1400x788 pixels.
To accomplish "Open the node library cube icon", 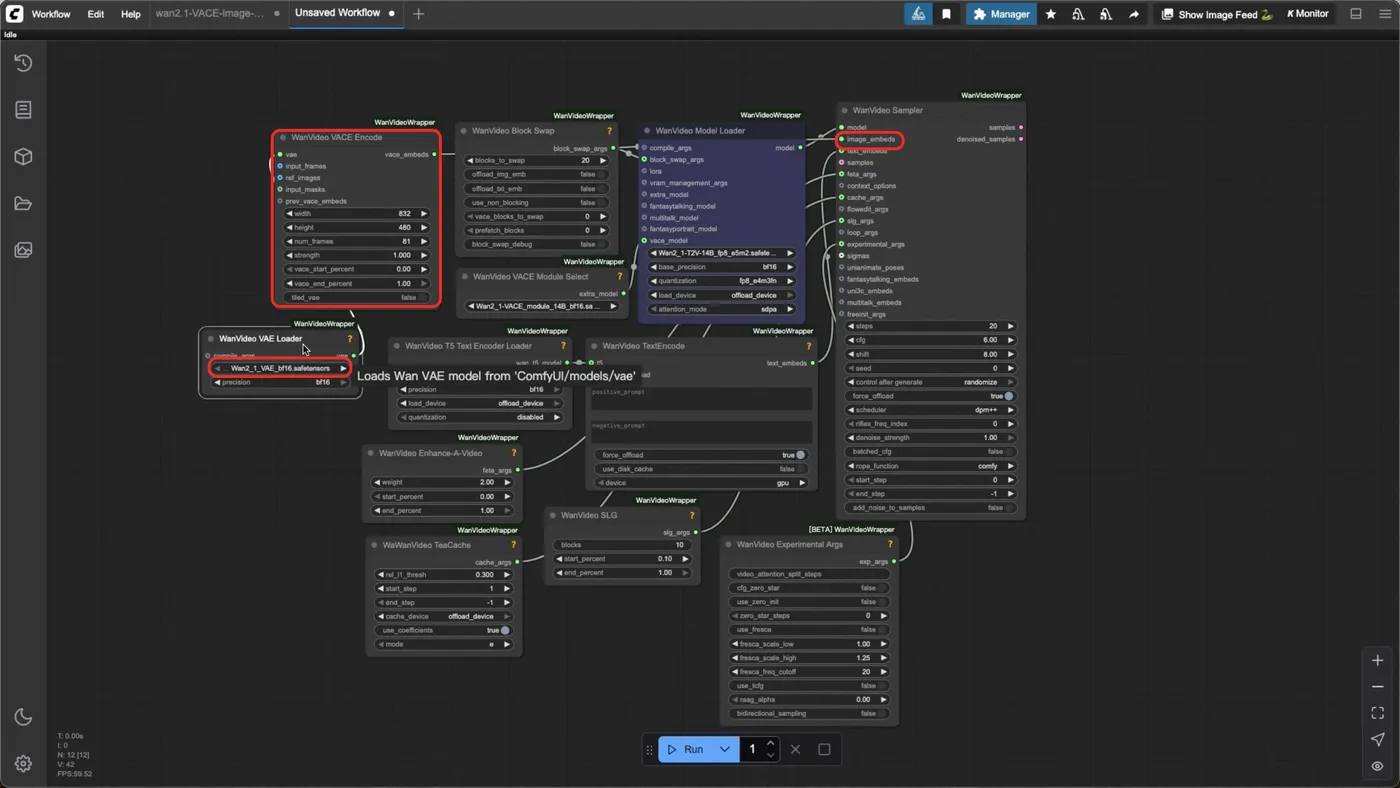I will pos(23,157).
